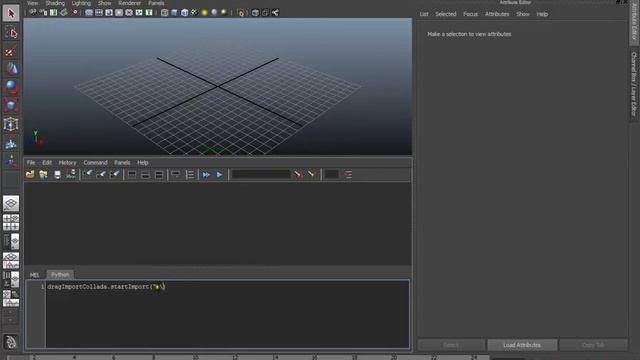Toggle viewport wireframe cube icon
The width and height of the screenshot is (640, 360).
(x=164, y=13)
